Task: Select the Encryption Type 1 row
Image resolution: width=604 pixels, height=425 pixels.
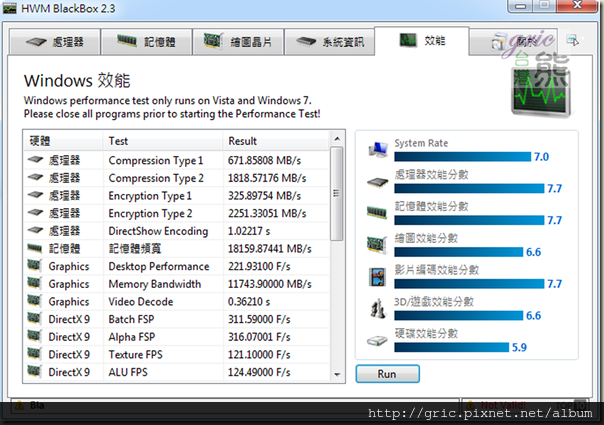Action: [176, 196]
